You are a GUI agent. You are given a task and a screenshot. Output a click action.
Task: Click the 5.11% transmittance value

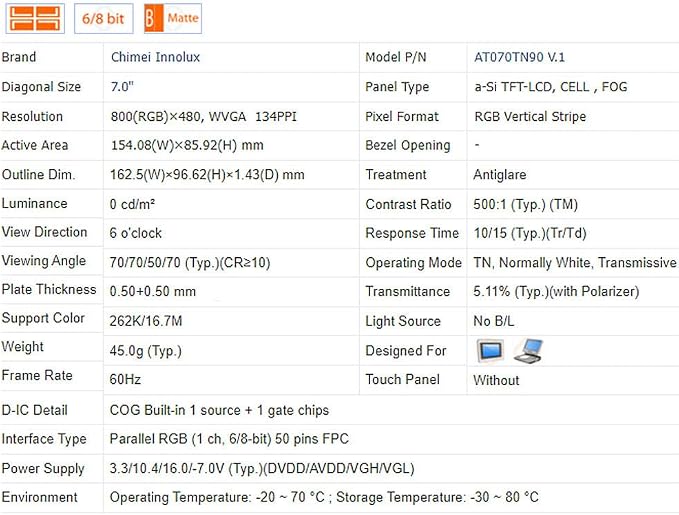(556, 291)
